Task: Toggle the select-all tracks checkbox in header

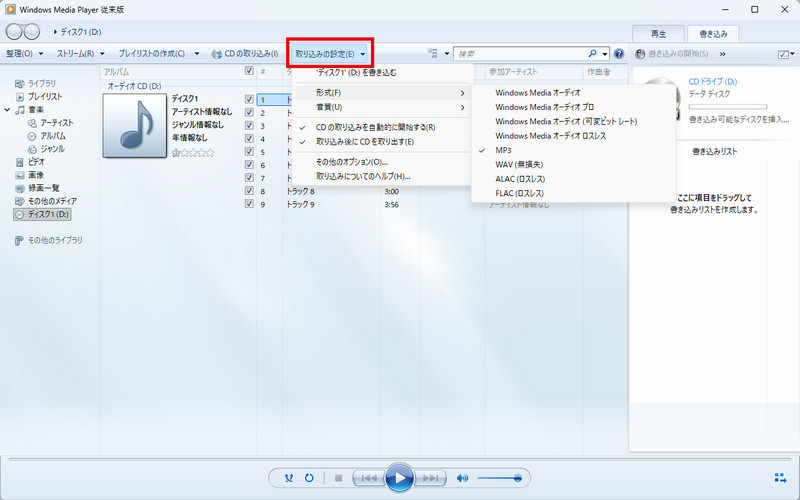Action: (x=249, y=71)
